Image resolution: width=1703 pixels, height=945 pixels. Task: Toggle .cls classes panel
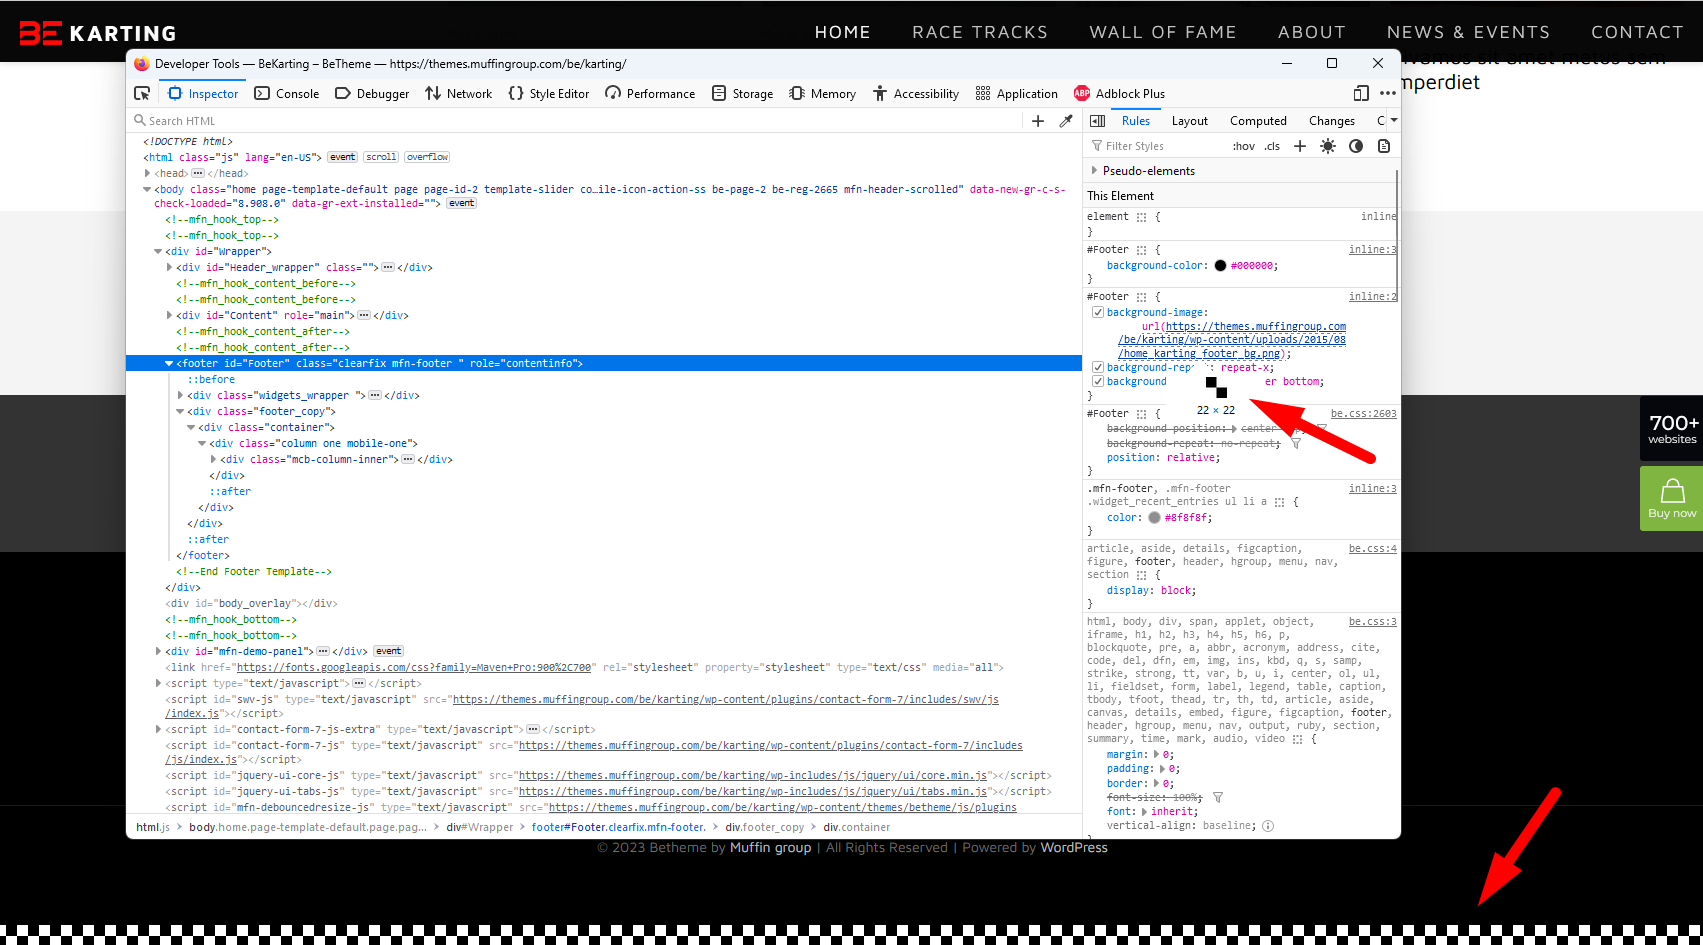click(1272, 146)
